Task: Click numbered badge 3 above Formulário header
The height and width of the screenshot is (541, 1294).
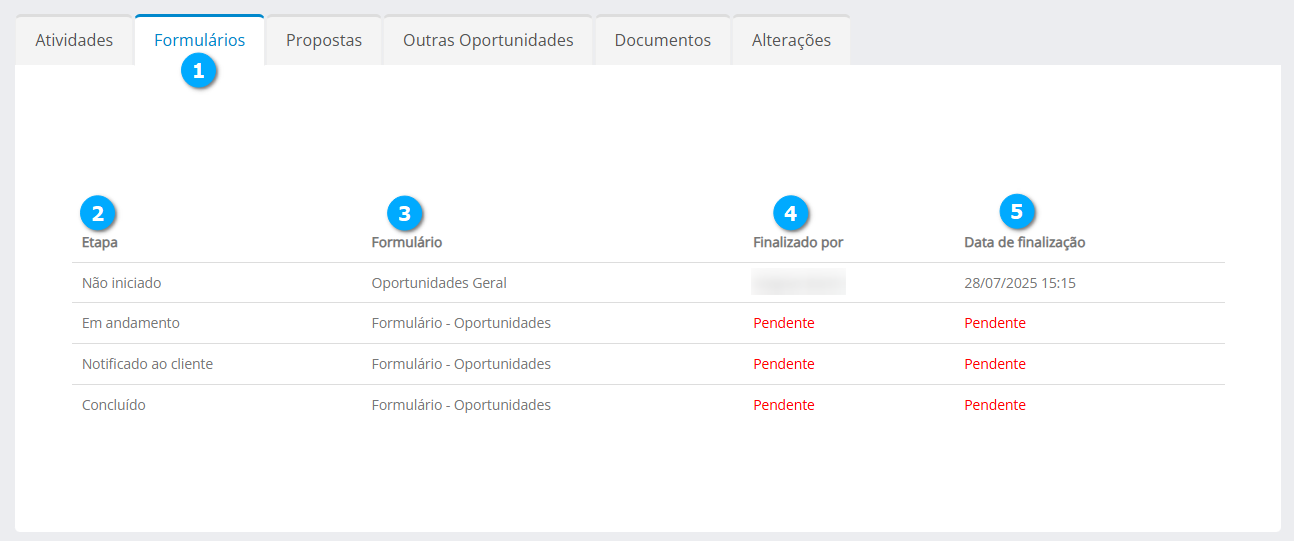Action: [x=405, y=212]
